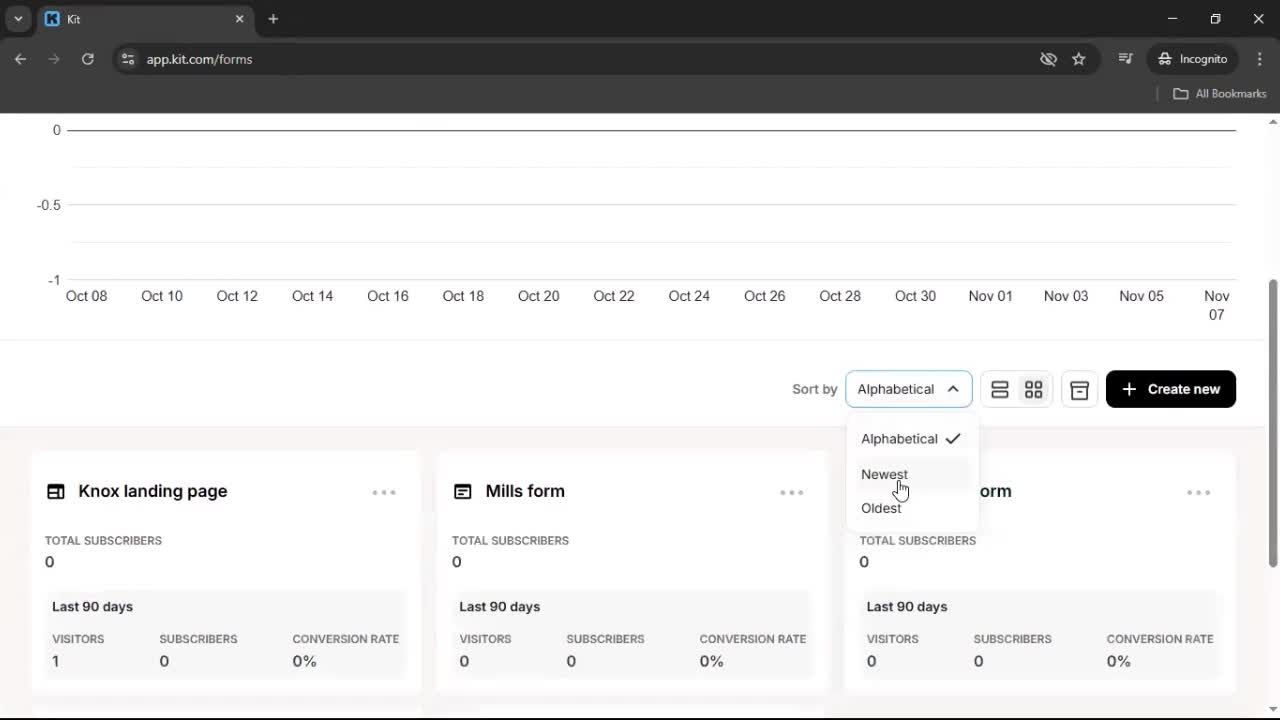This screenshot has width=1280, height=720.
Task: Click the Knox landing page icon
Action: 56,491
